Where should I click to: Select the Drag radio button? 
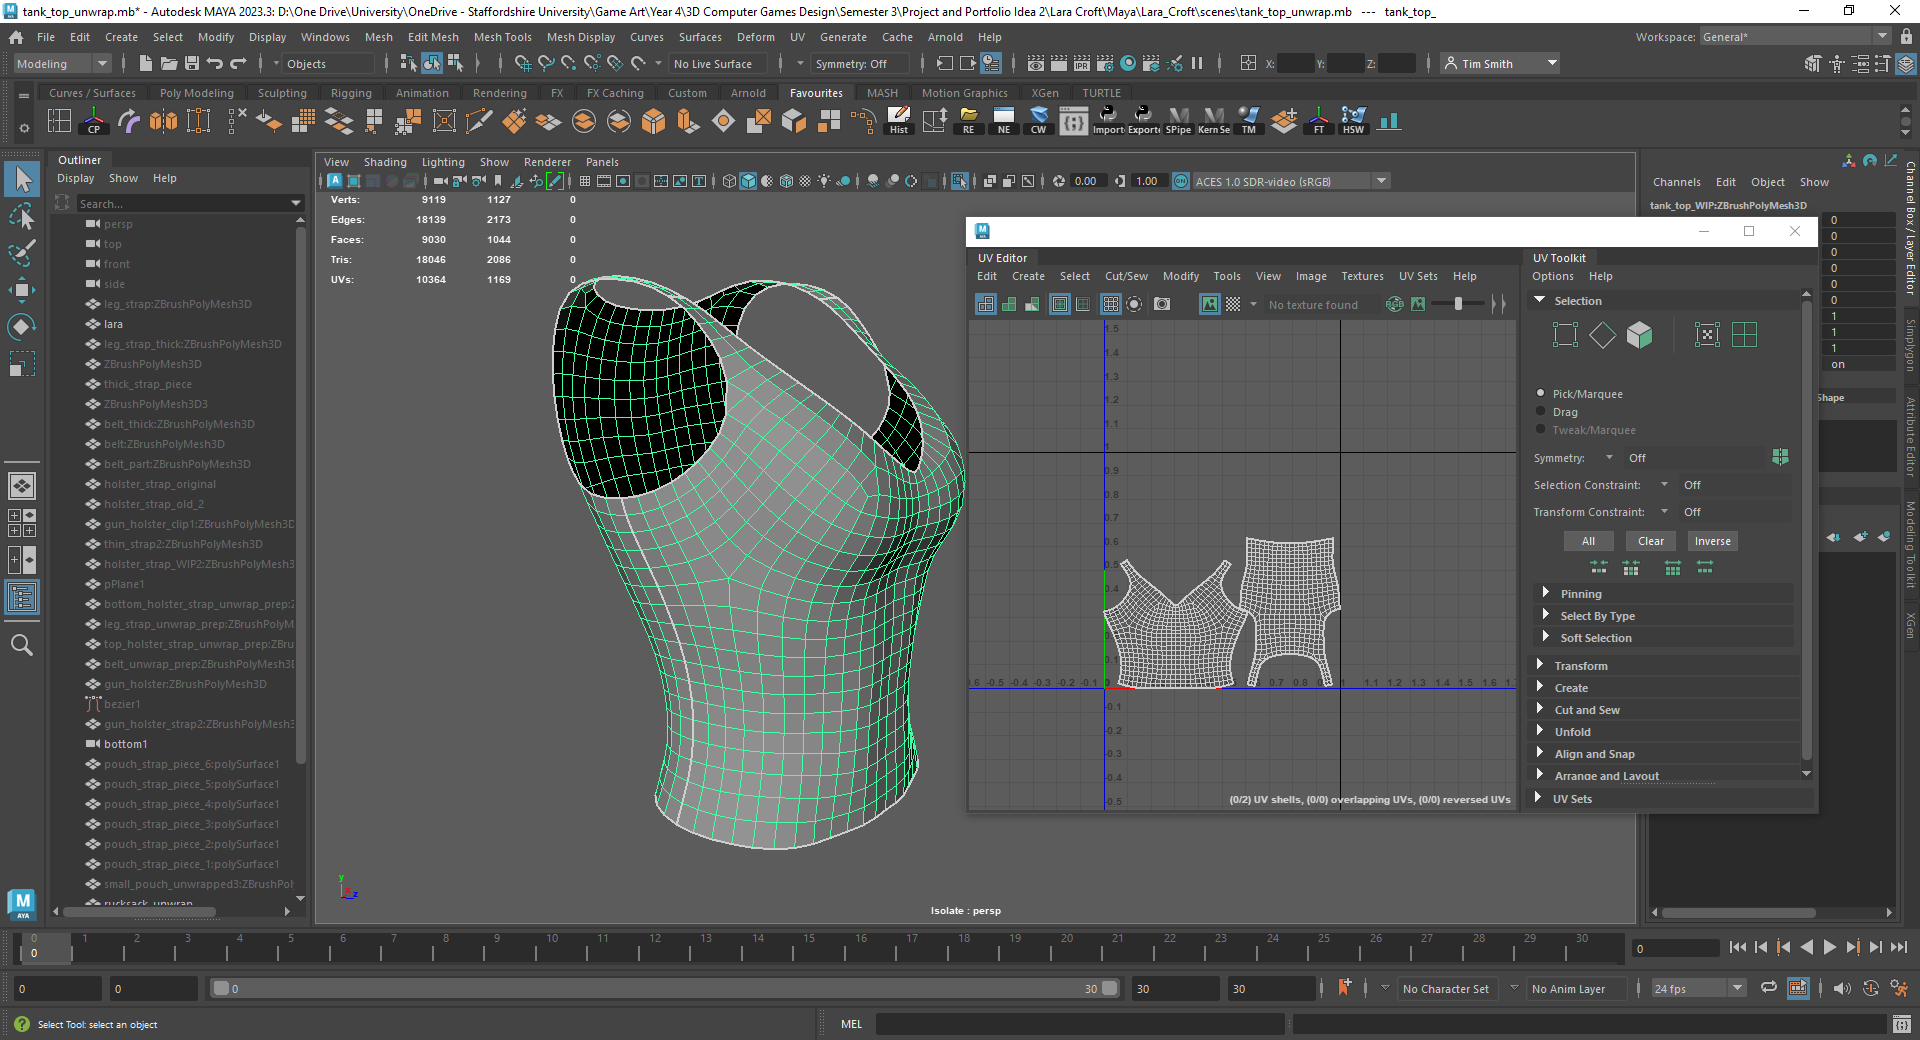pyautogui.click(x=1541, y=411)
